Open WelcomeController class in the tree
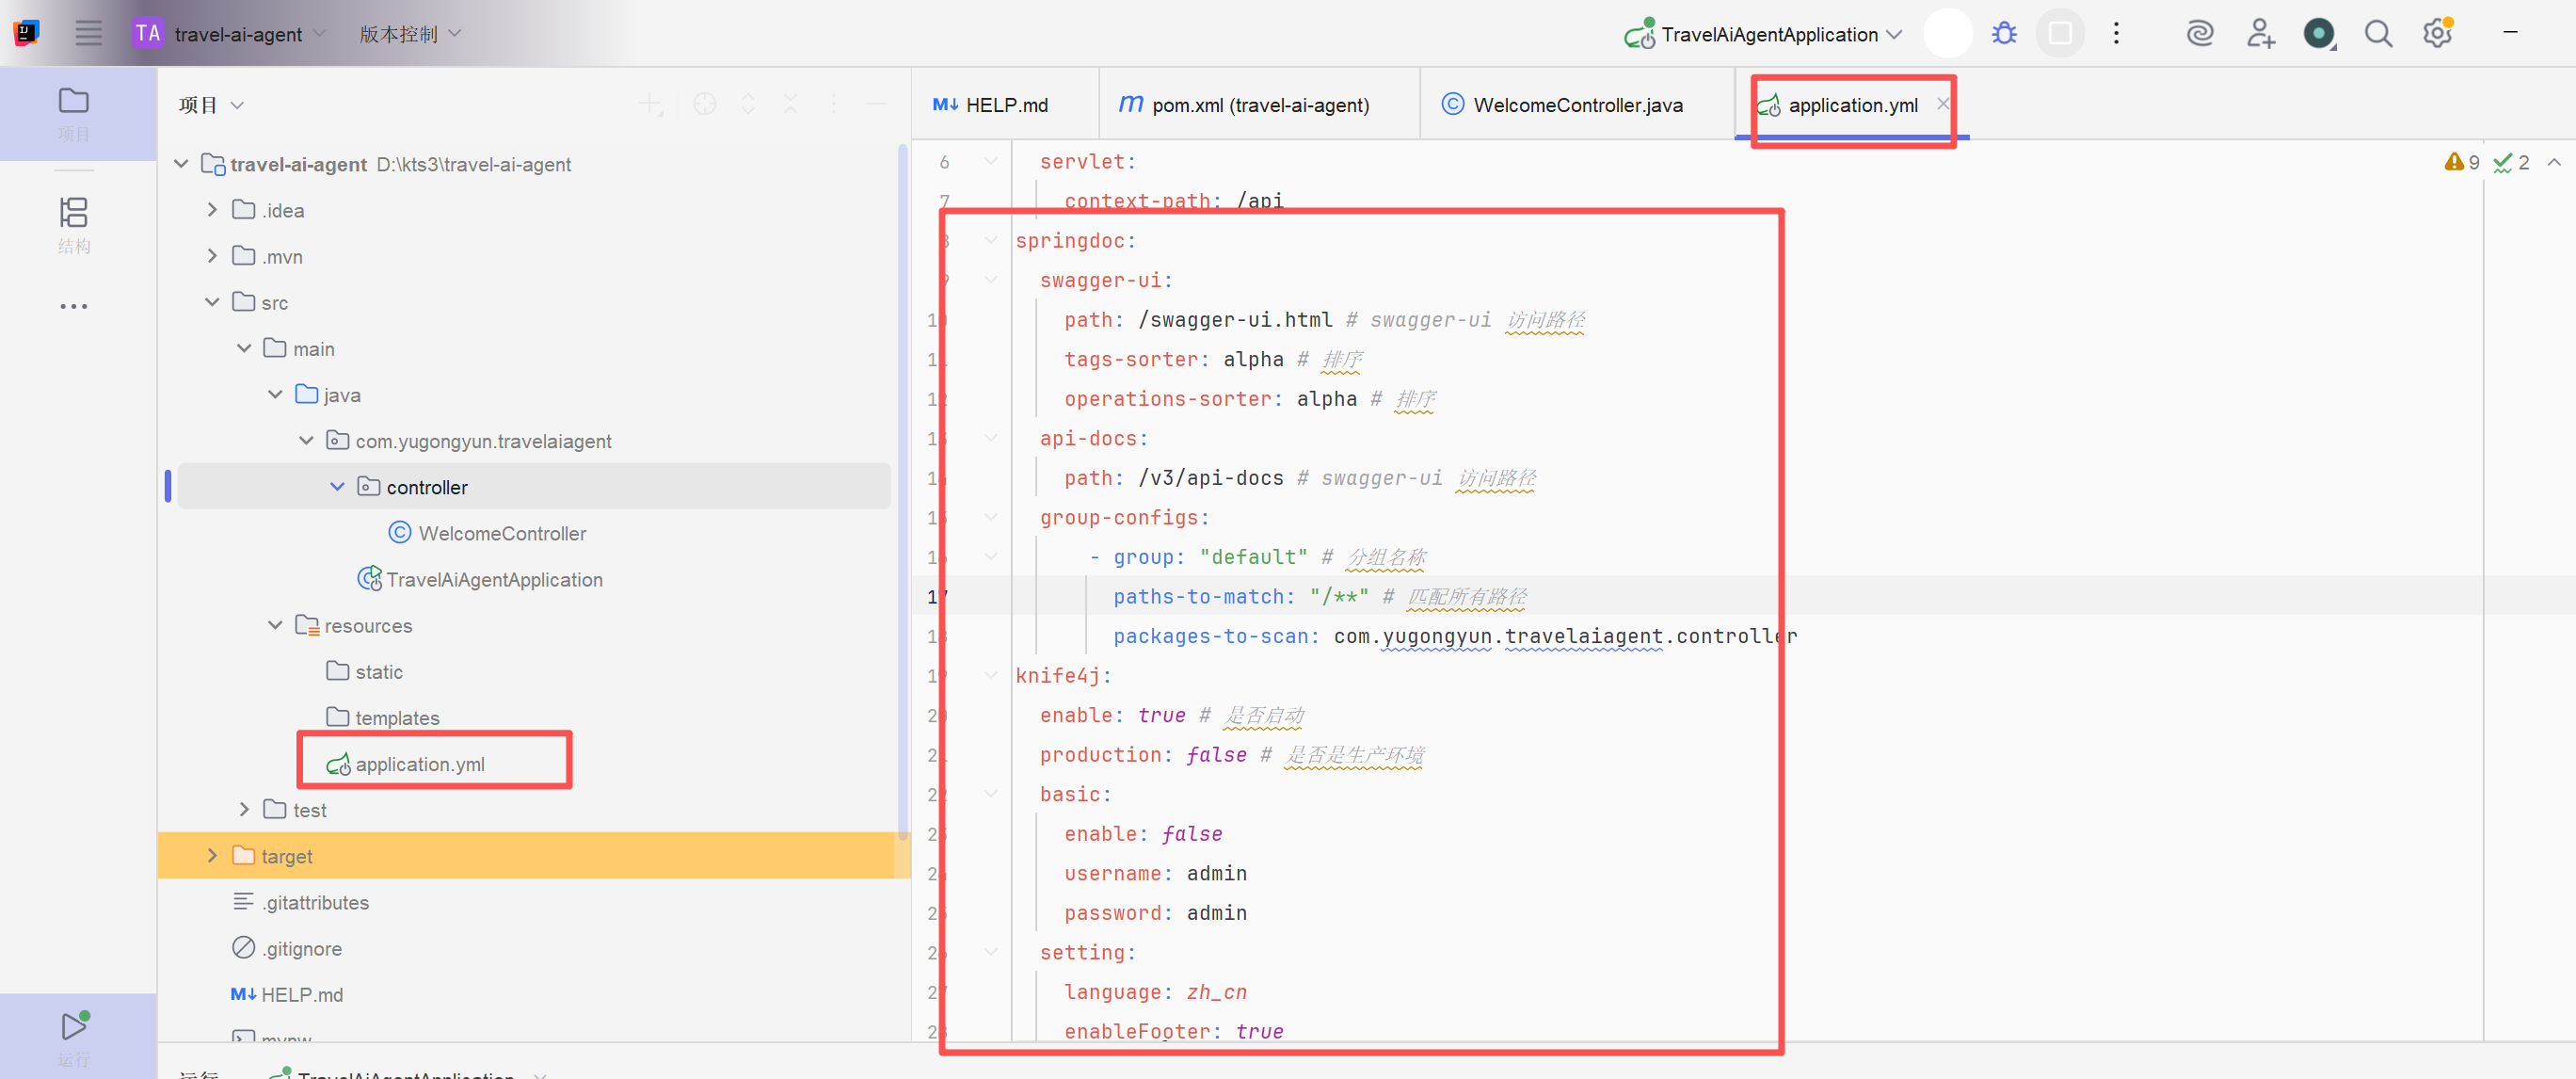 tap(501, 533)
